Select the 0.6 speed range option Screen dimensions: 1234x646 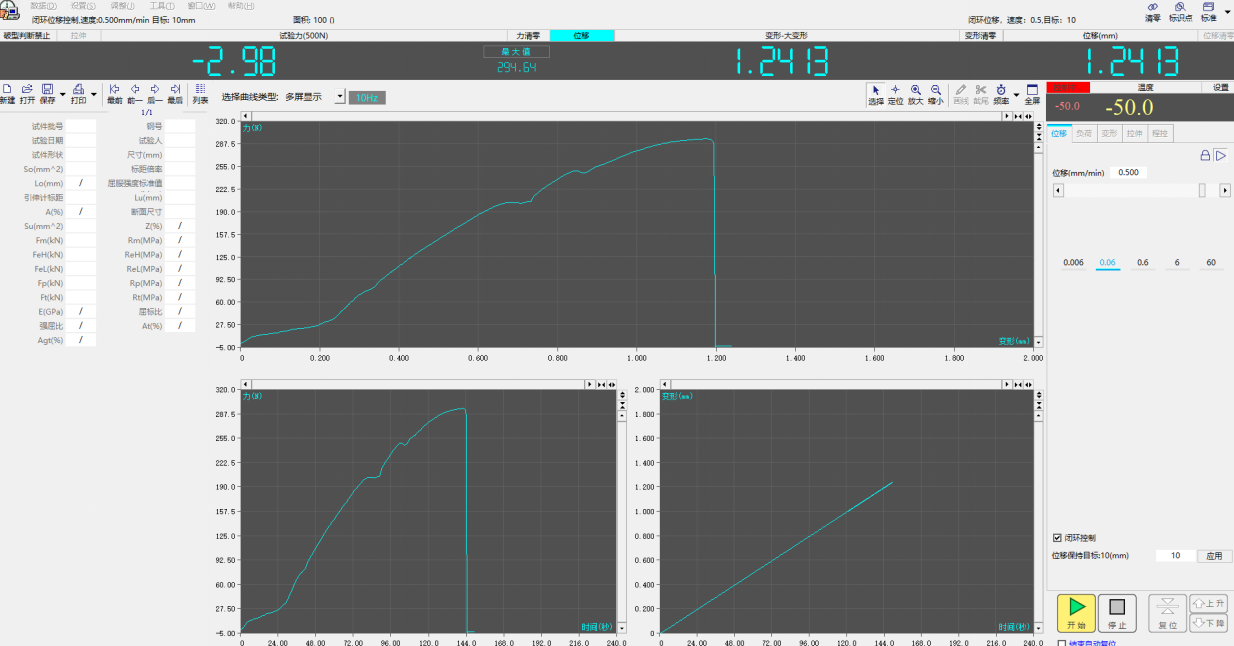pyautogui.click(x=1142, y=263)
